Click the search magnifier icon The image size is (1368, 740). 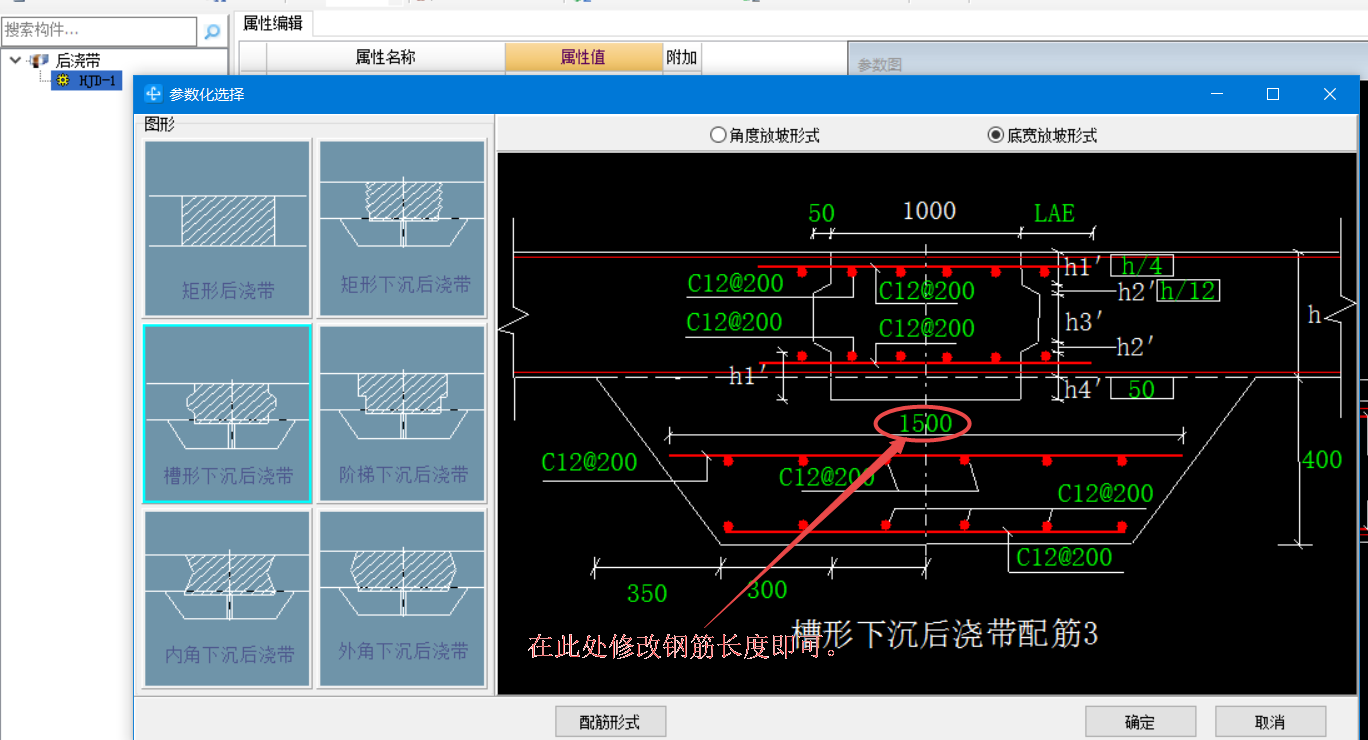[212, 32]
